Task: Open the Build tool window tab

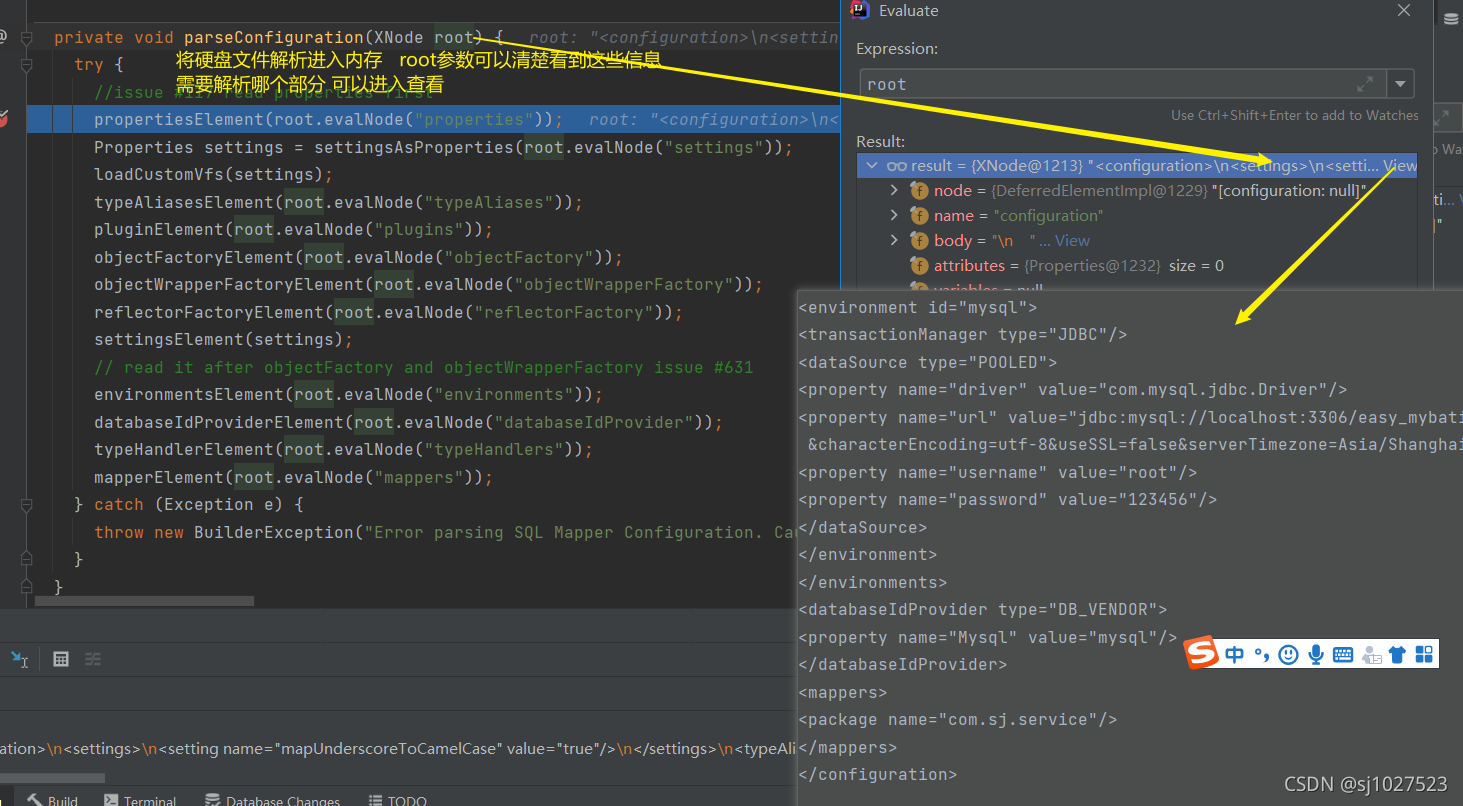Action: [x=52, y=800]
